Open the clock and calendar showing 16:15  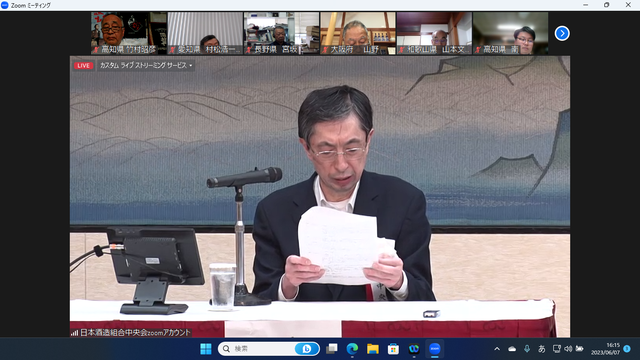(x=605, y=349)
